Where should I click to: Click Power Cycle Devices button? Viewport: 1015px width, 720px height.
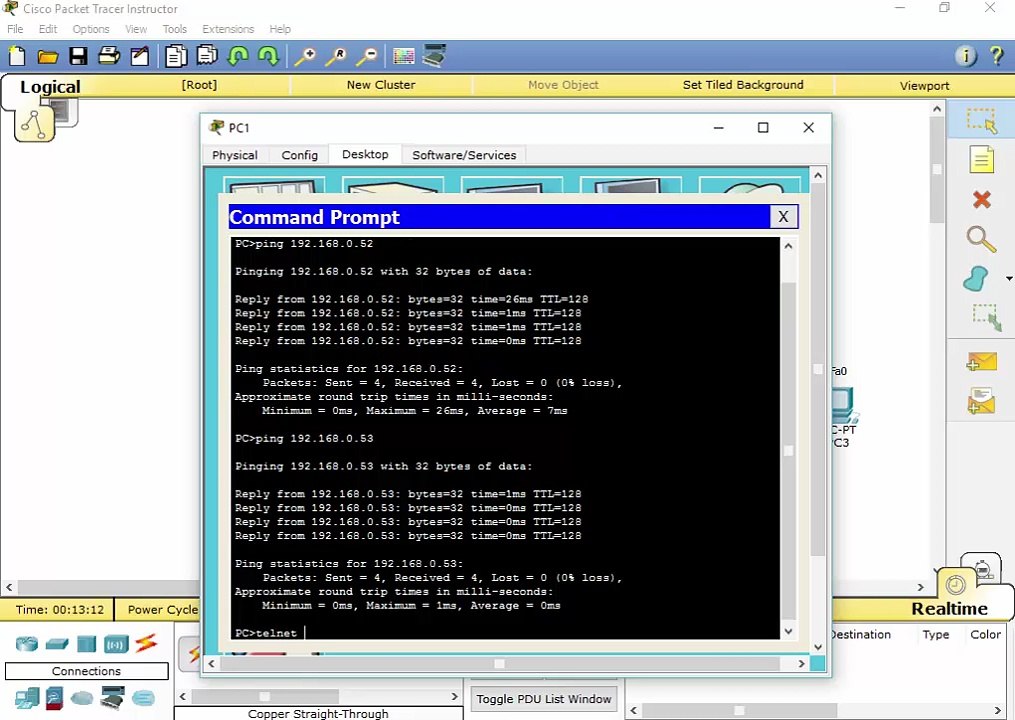coord(162,609)
